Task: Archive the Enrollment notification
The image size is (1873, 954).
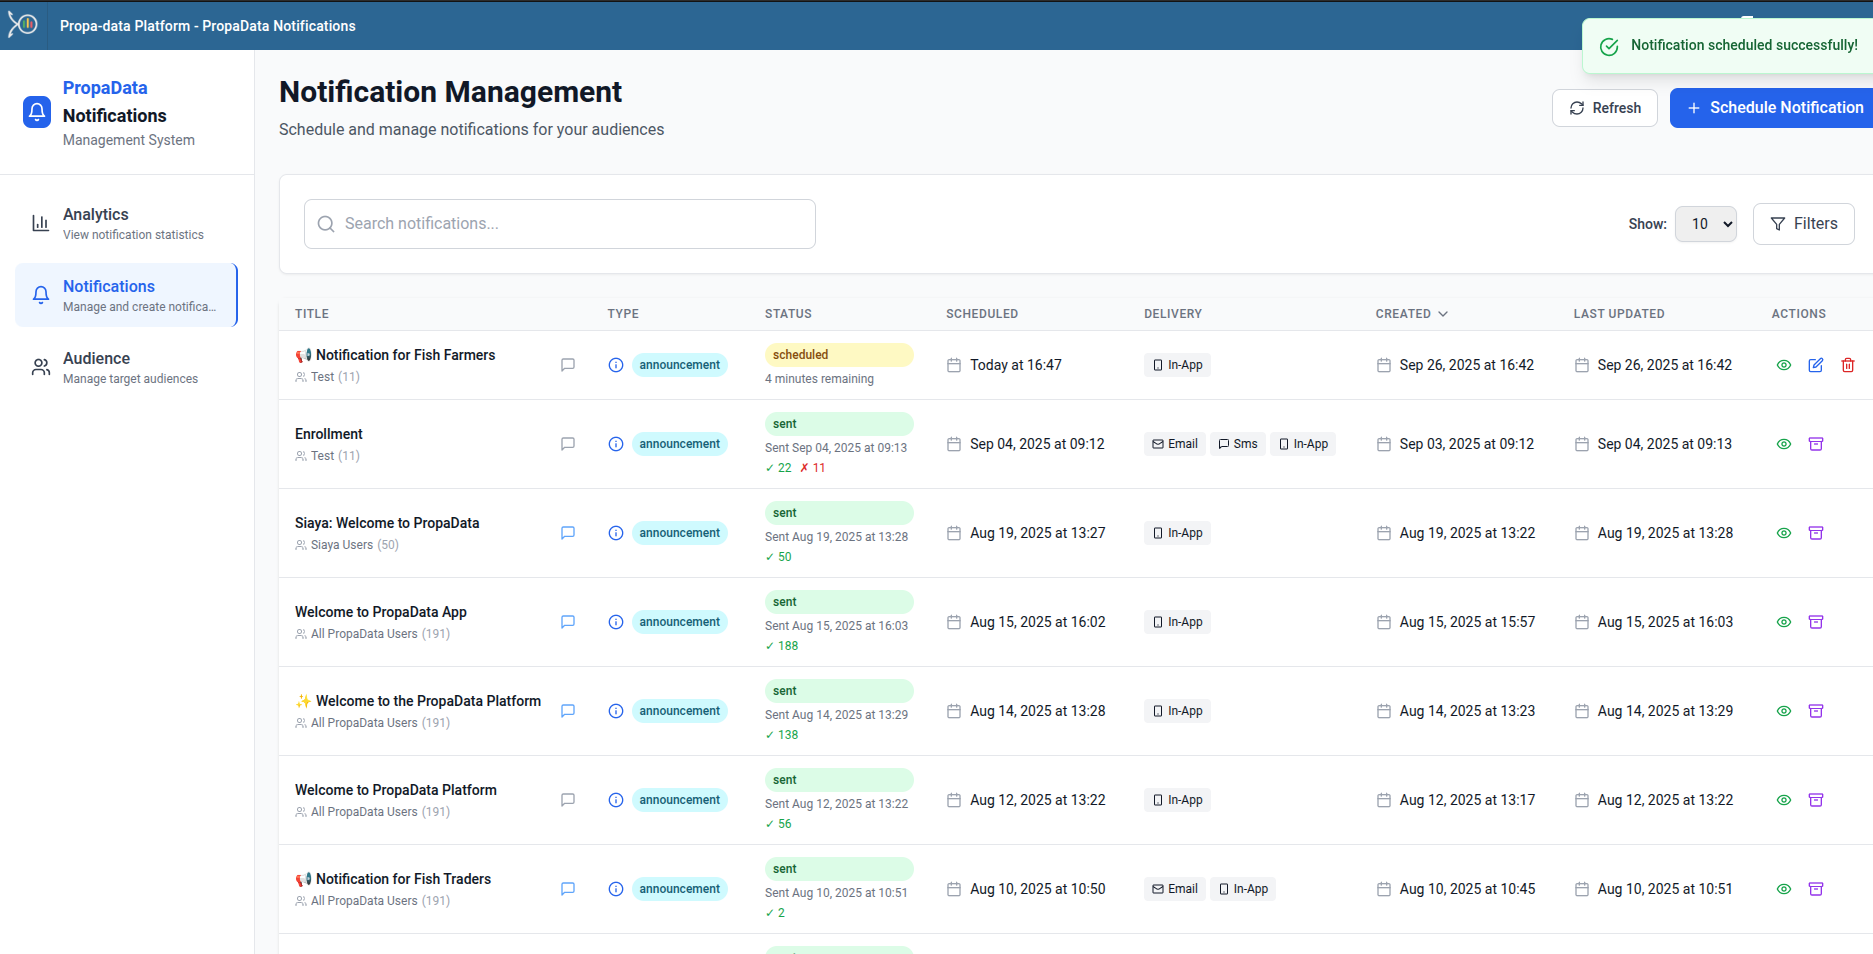Action: pos(1815,444)
